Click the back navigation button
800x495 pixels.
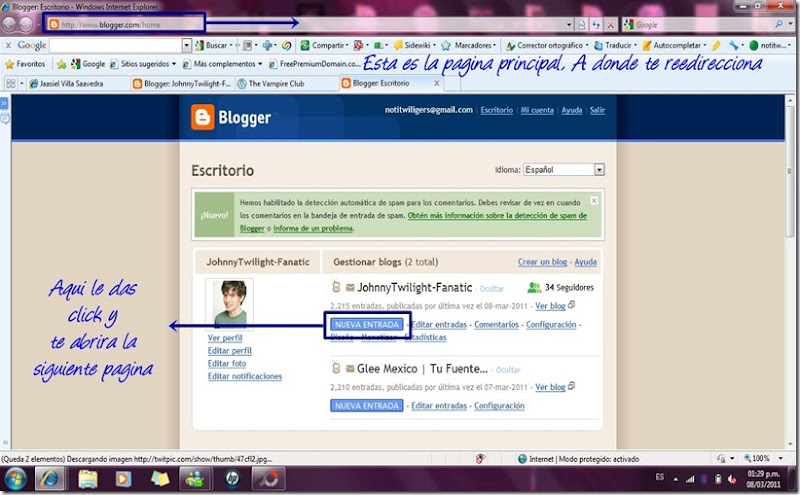tap(9, 24)
